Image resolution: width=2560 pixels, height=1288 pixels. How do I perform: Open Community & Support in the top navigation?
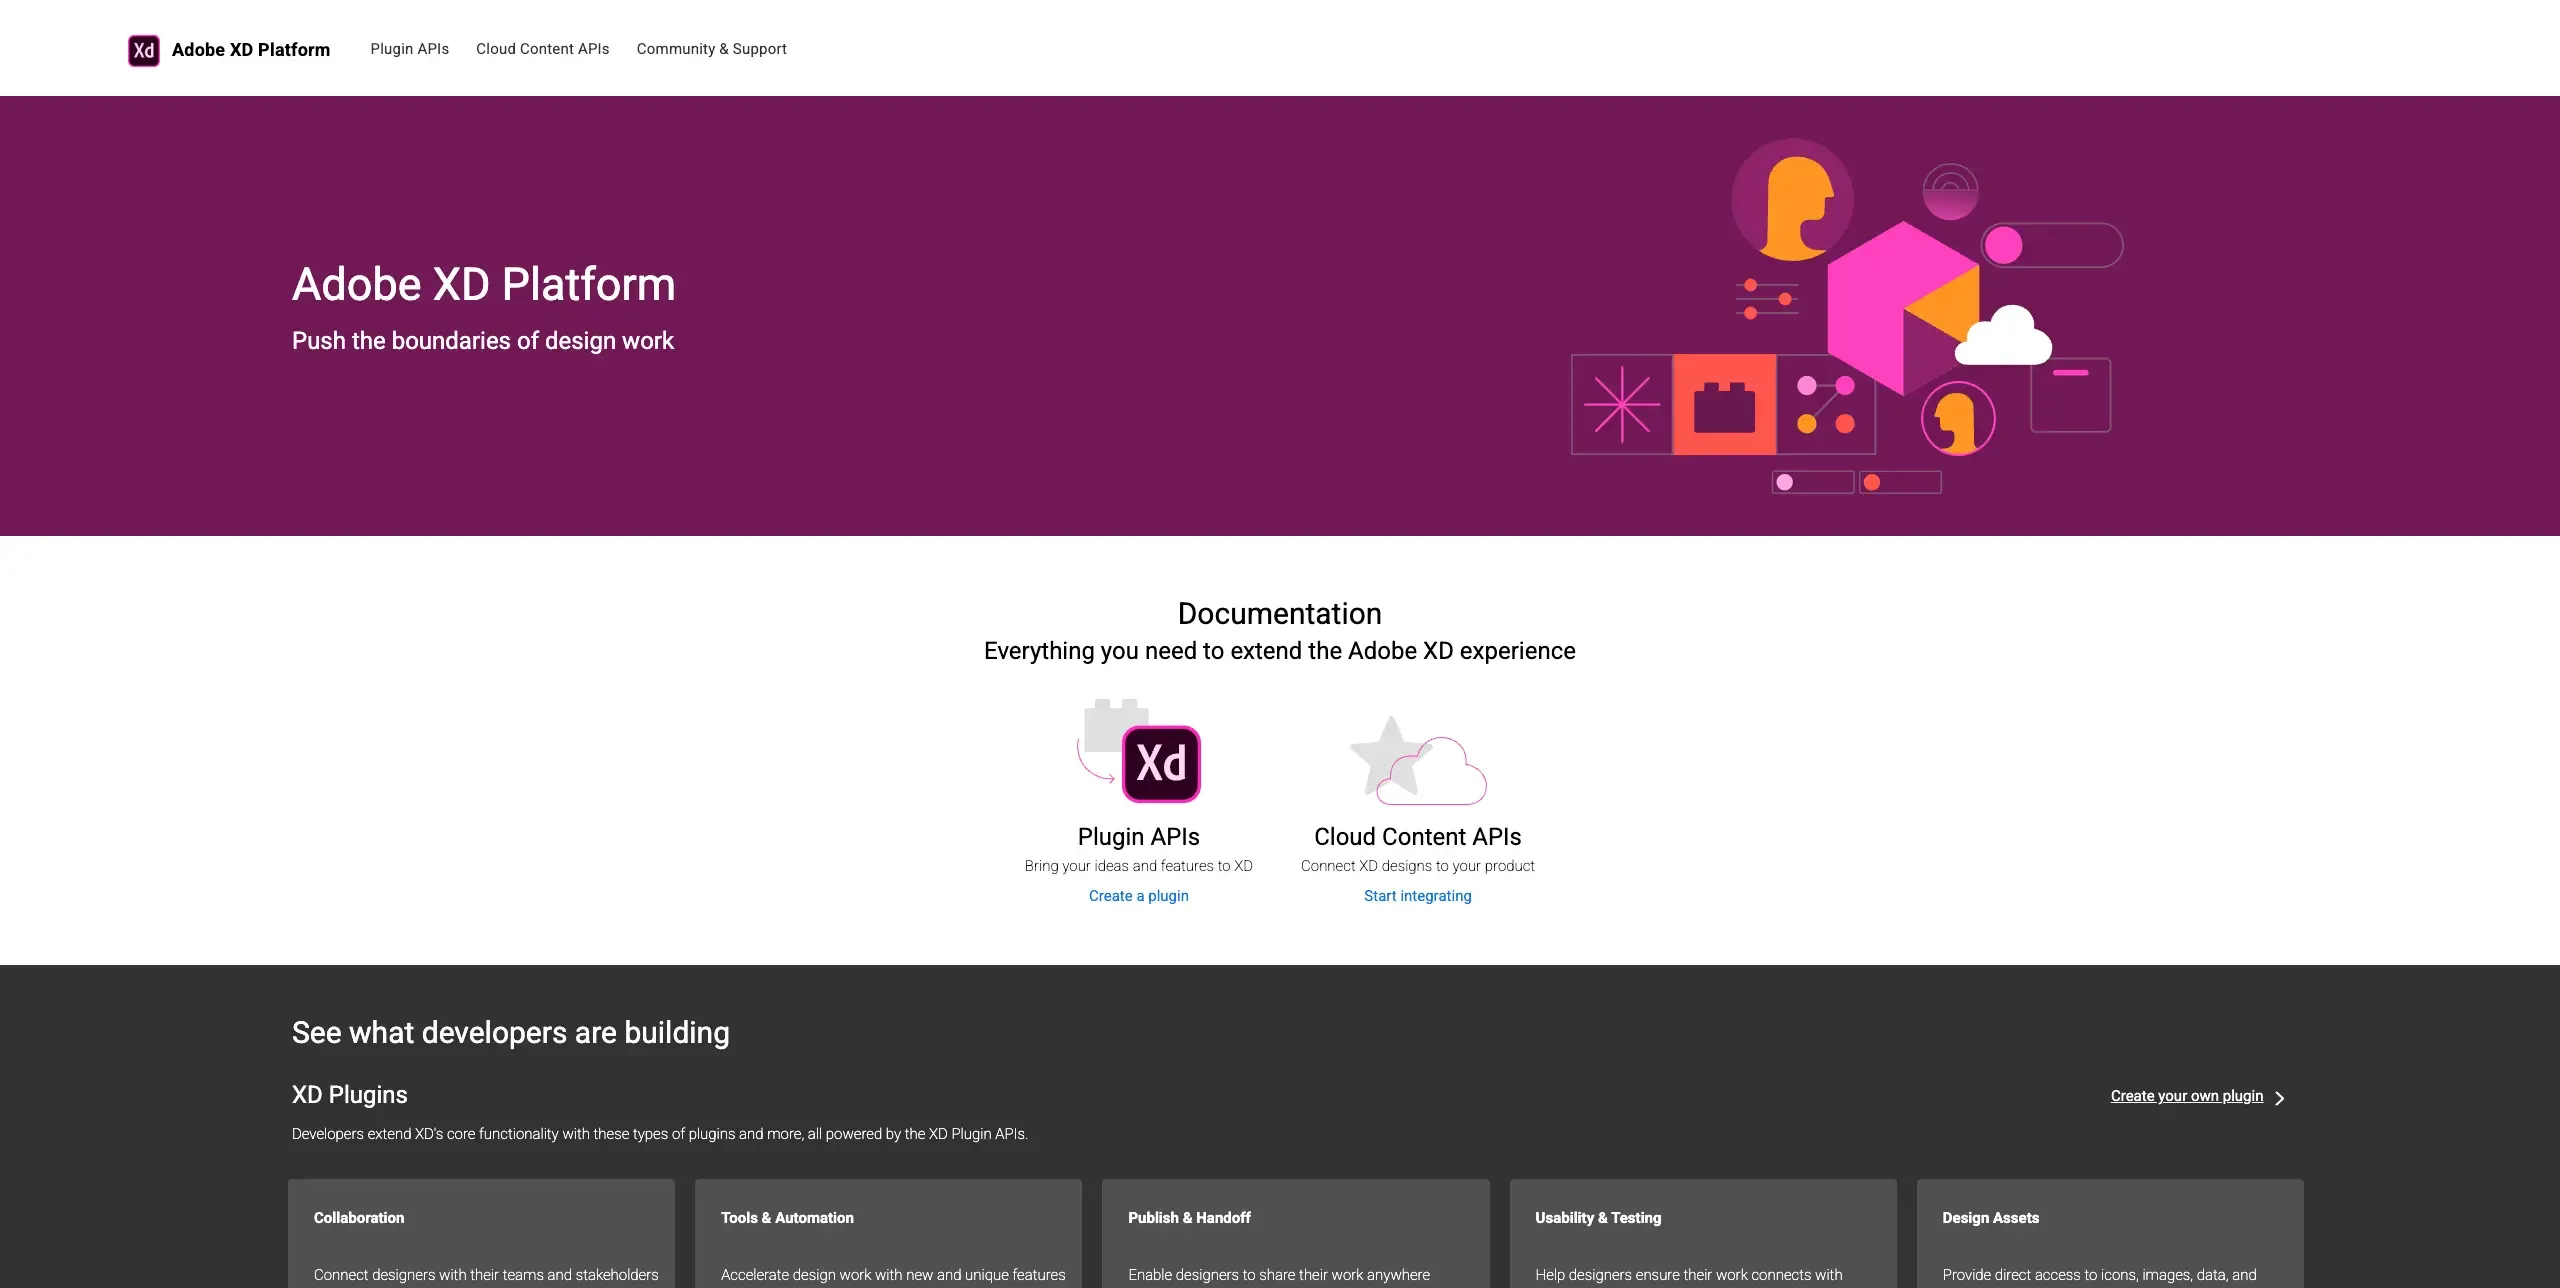point(711,49)
